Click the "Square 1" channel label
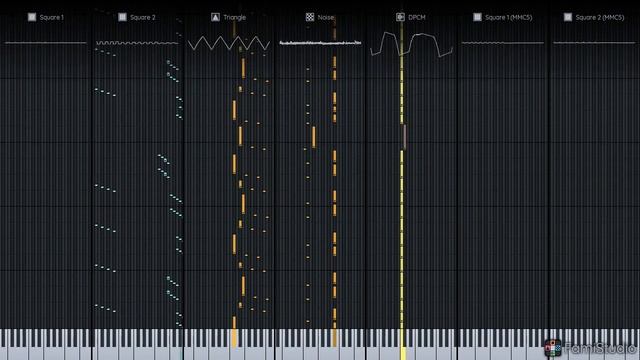 tap(51, 18)
